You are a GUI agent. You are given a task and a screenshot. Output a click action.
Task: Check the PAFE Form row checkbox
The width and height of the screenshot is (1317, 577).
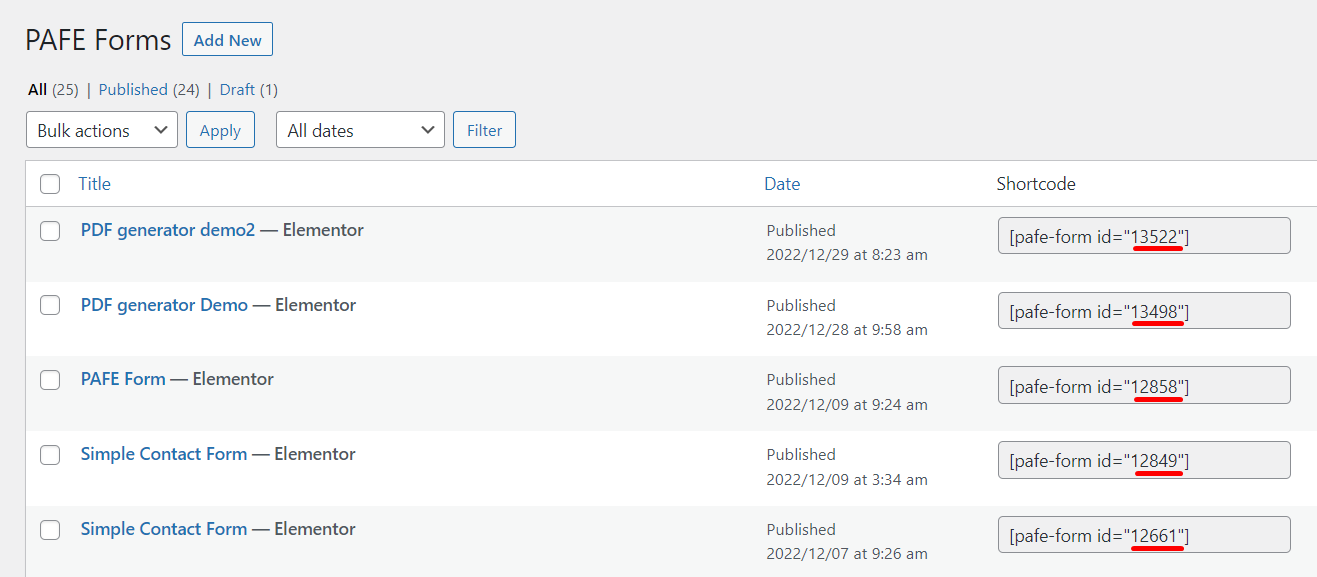[x=50, y=380]
